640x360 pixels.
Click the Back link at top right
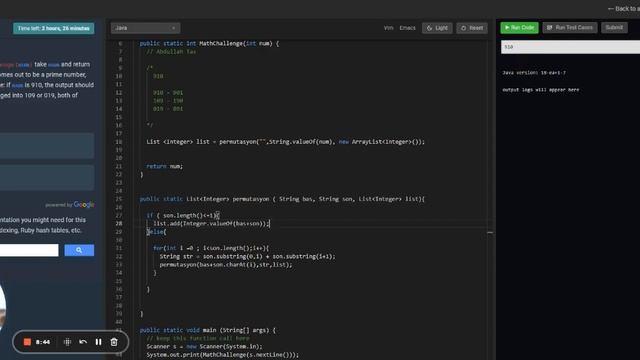624,9
